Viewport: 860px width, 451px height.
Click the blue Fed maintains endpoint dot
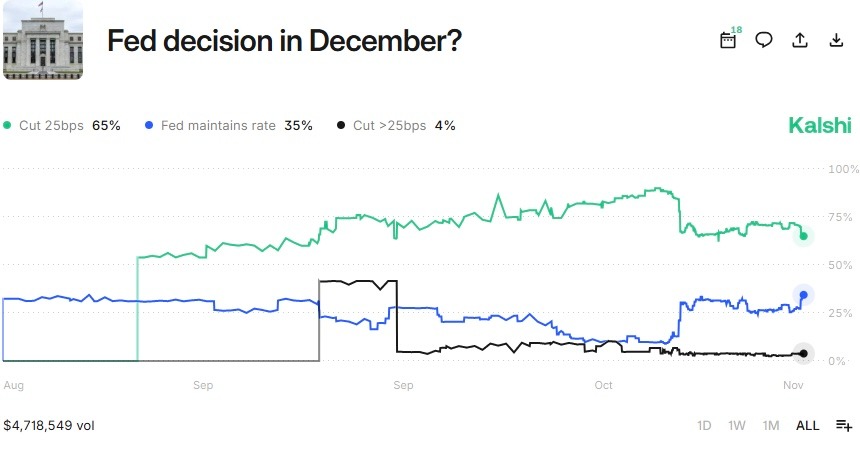[804, 295]
